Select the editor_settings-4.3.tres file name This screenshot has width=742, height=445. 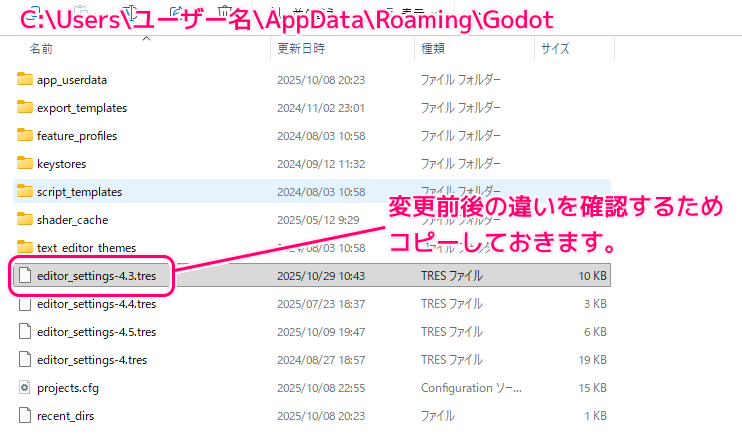[x=97, y=276]
